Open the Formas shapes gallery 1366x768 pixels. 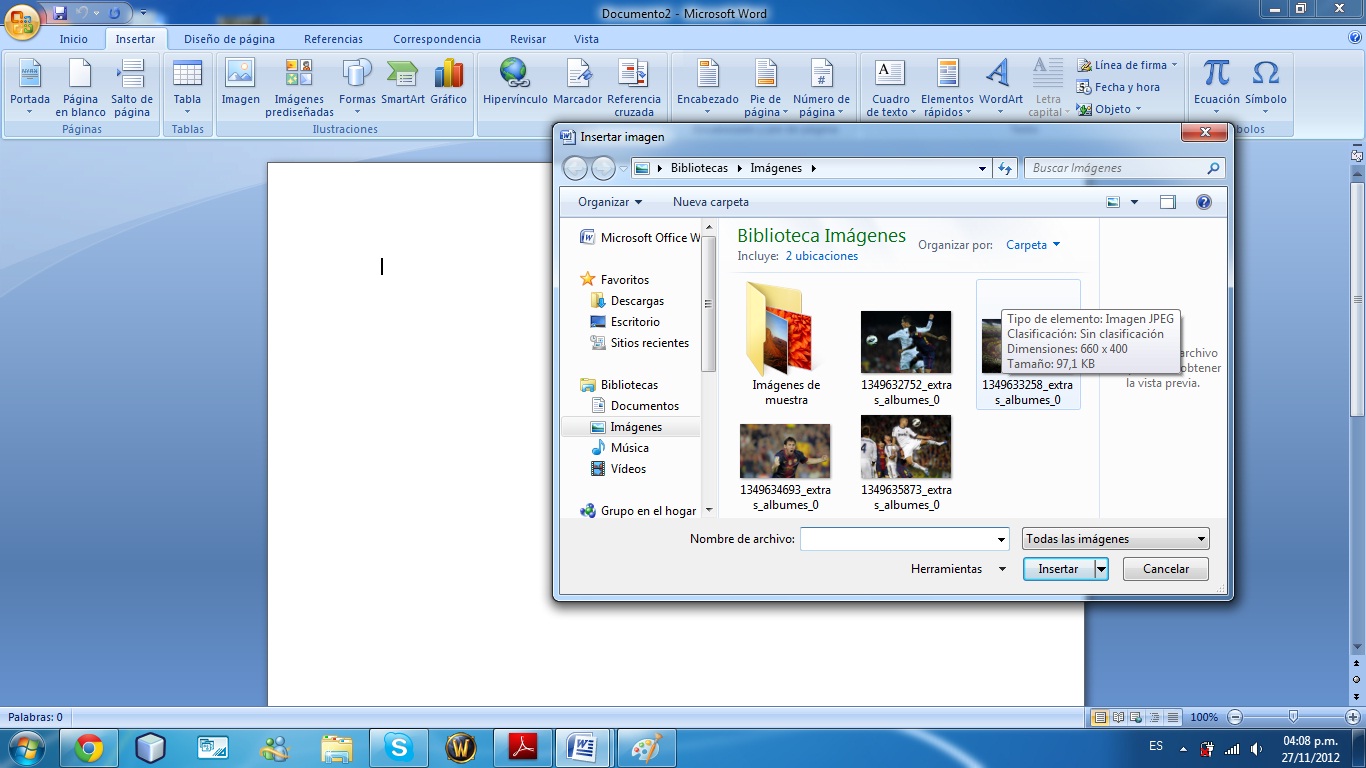(357, 88)
